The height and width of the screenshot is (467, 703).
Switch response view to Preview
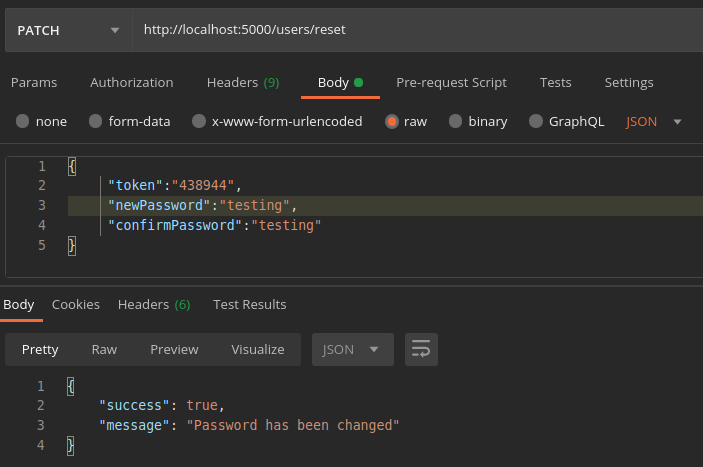(x=174, y=350)
